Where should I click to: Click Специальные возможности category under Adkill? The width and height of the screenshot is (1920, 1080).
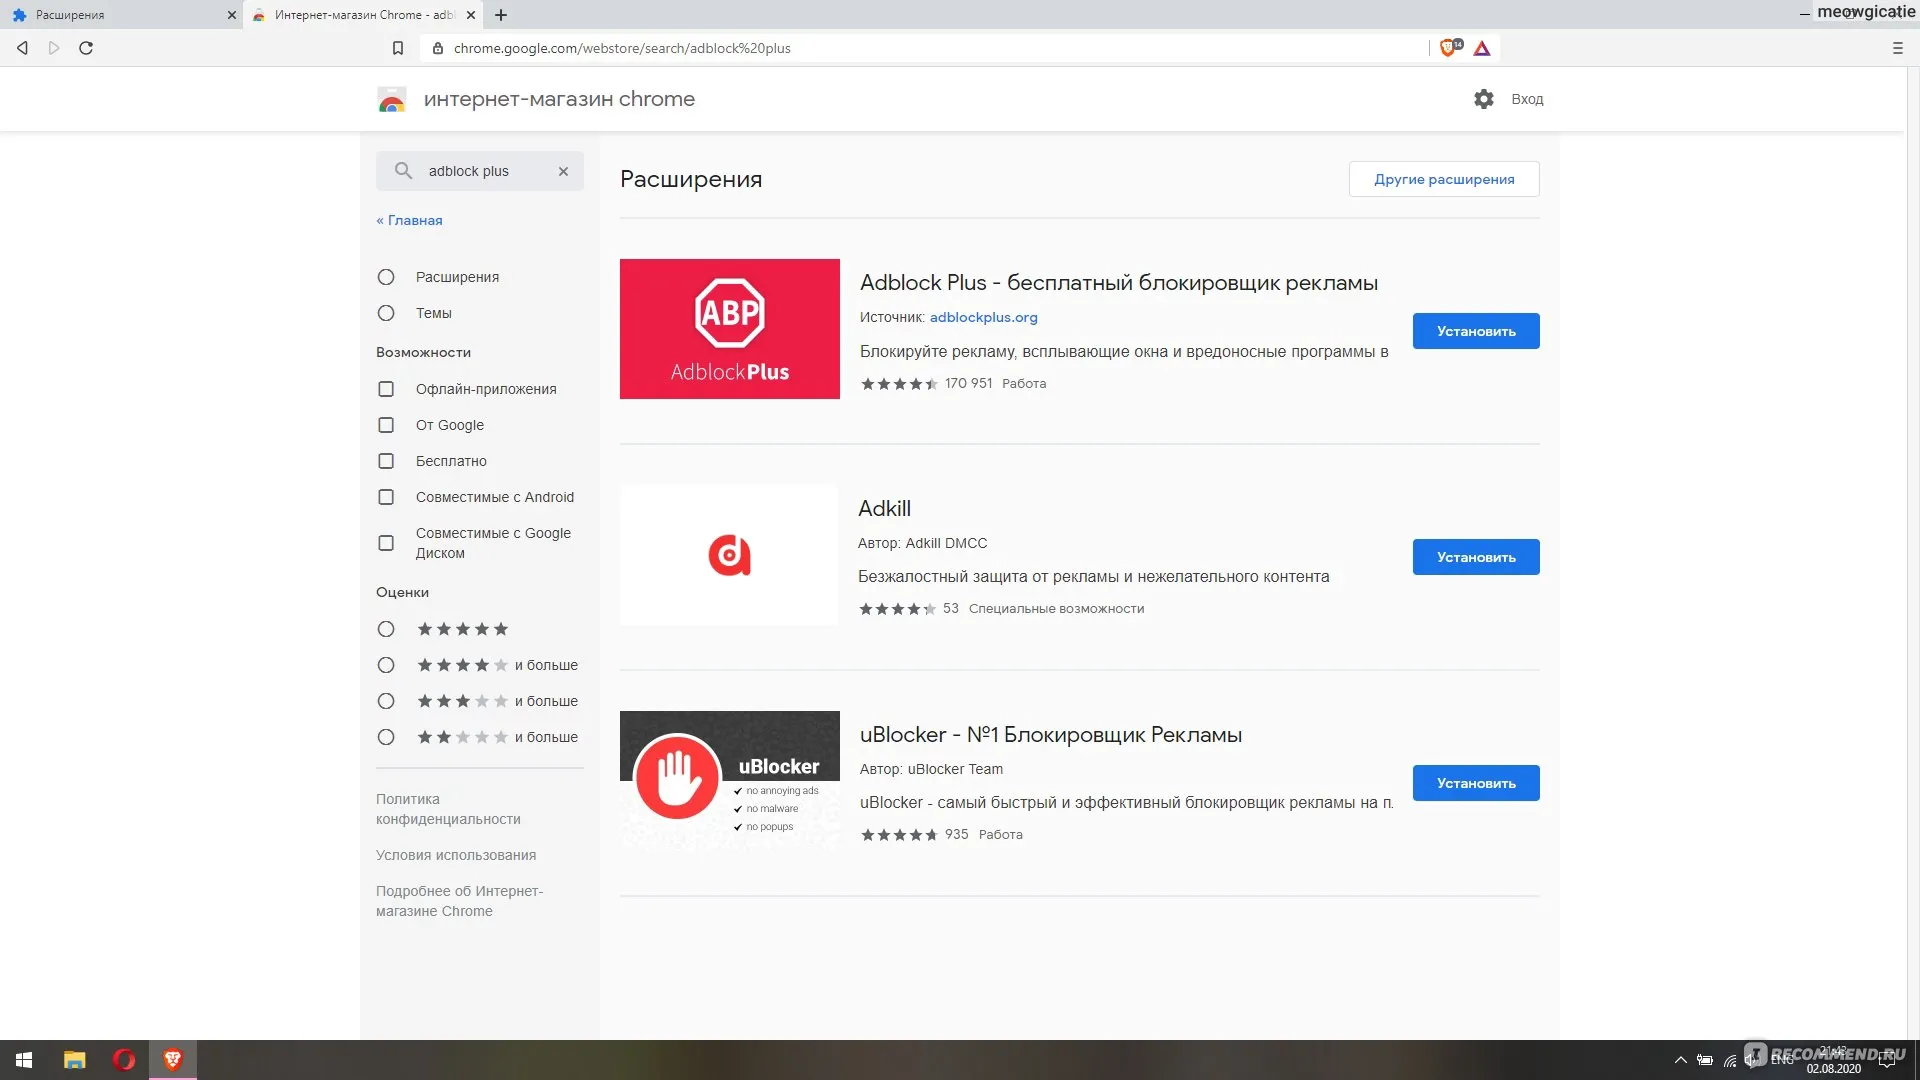coord(1056,608)
